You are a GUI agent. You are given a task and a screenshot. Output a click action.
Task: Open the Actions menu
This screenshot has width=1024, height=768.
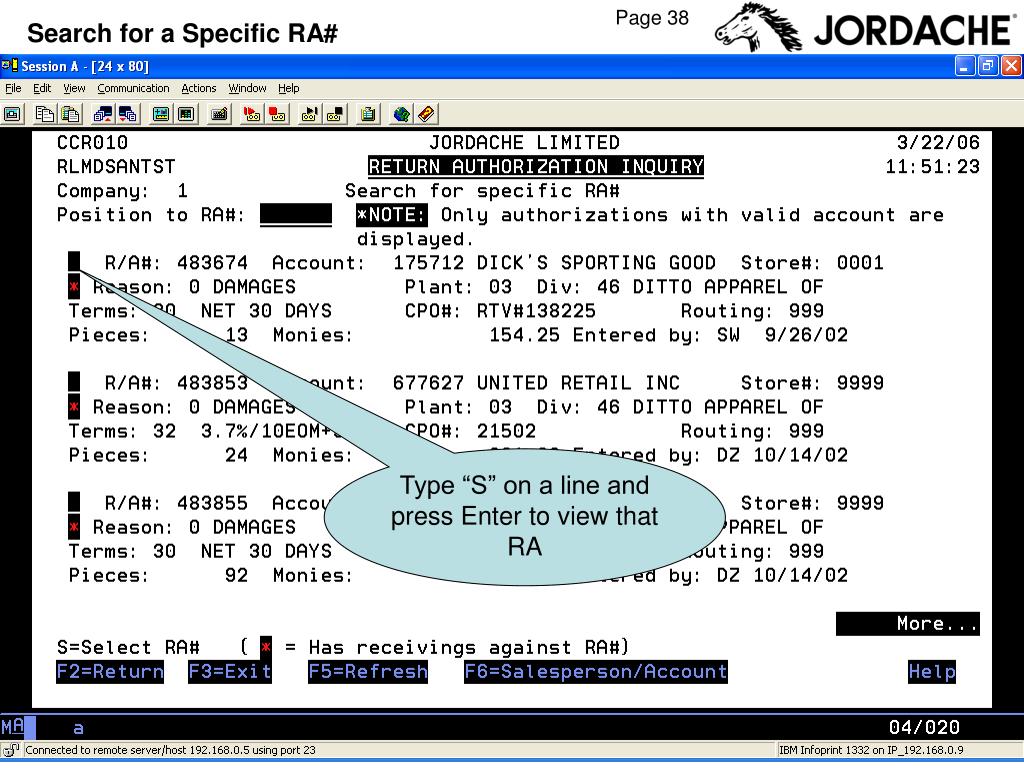(x=199, y=88)
